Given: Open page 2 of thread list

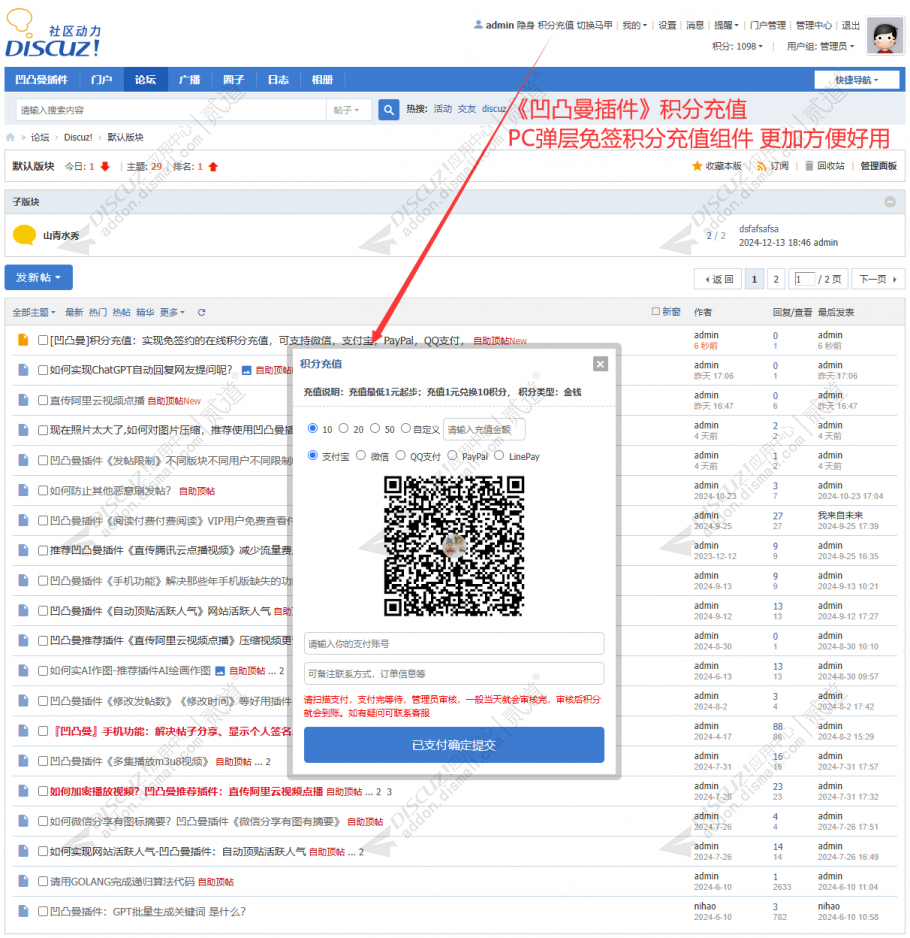Looking at the screenshot, I should pyautogui.click(x=776, y=279).
